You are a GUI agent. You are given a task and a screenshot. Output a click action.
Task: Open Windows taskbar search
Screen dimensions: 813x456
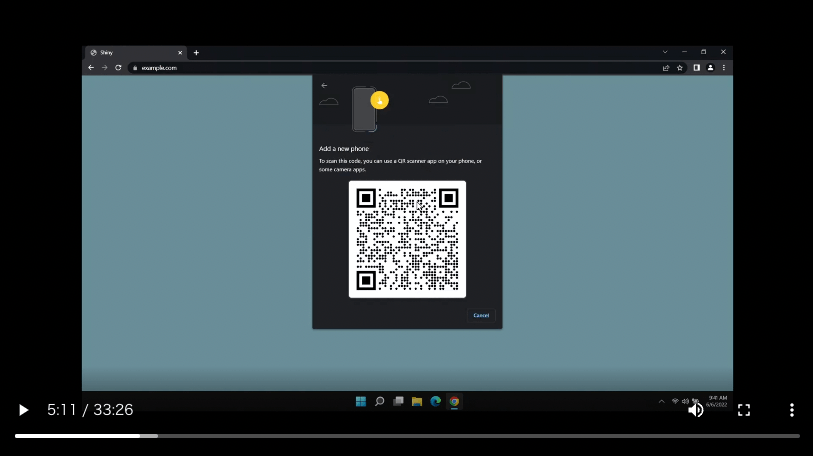point(380,401)
